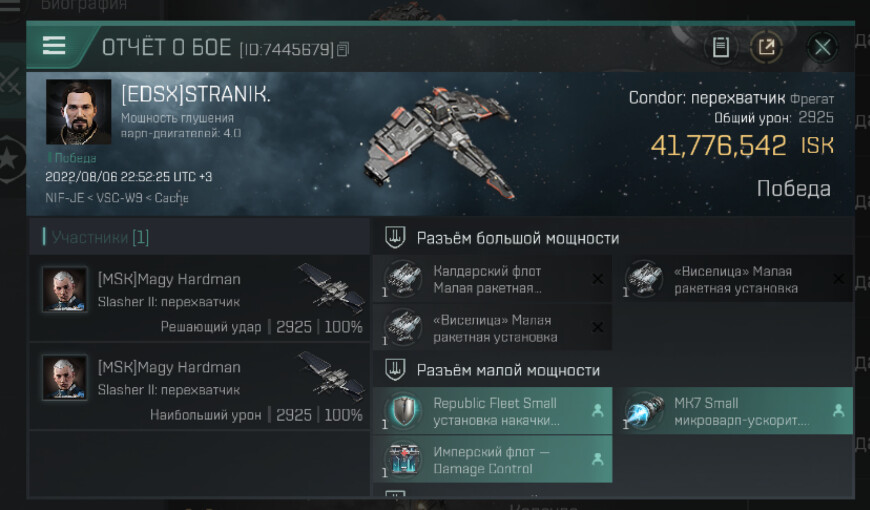Select the second «Виселица» module on the right

click(x=736, y=279)
